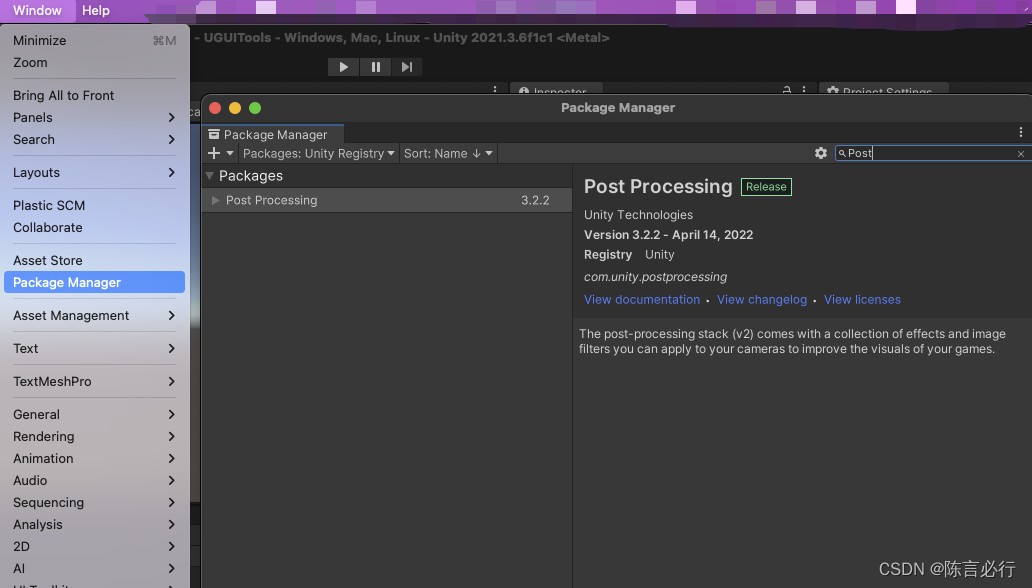Expand Post Processing package versions
Image resolution: width=1032 pixels, height=588 pixels.
pyautogui.click(x=215, y=200)
